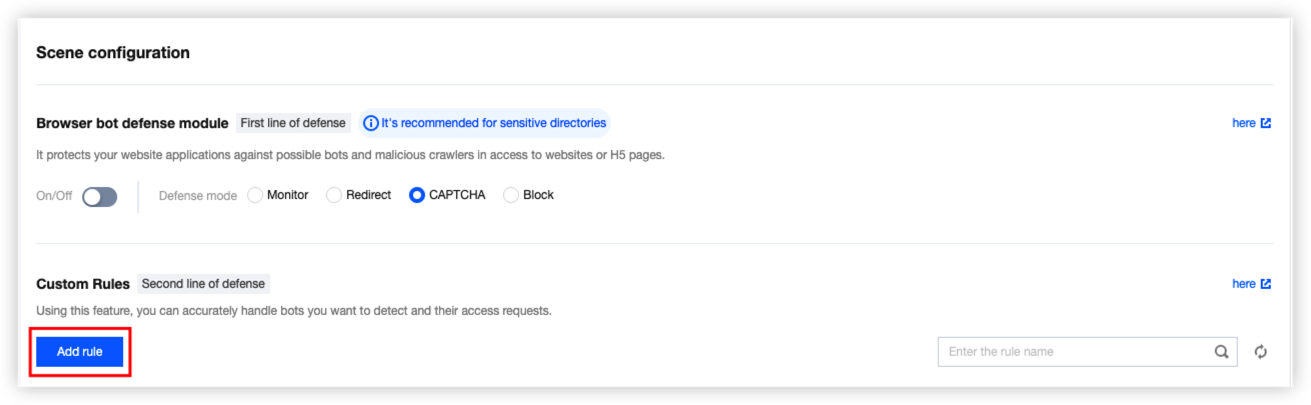1311x405 pixels.
Task: Click the 'Second line of defense' tag
Action: (x=203, y=284)
